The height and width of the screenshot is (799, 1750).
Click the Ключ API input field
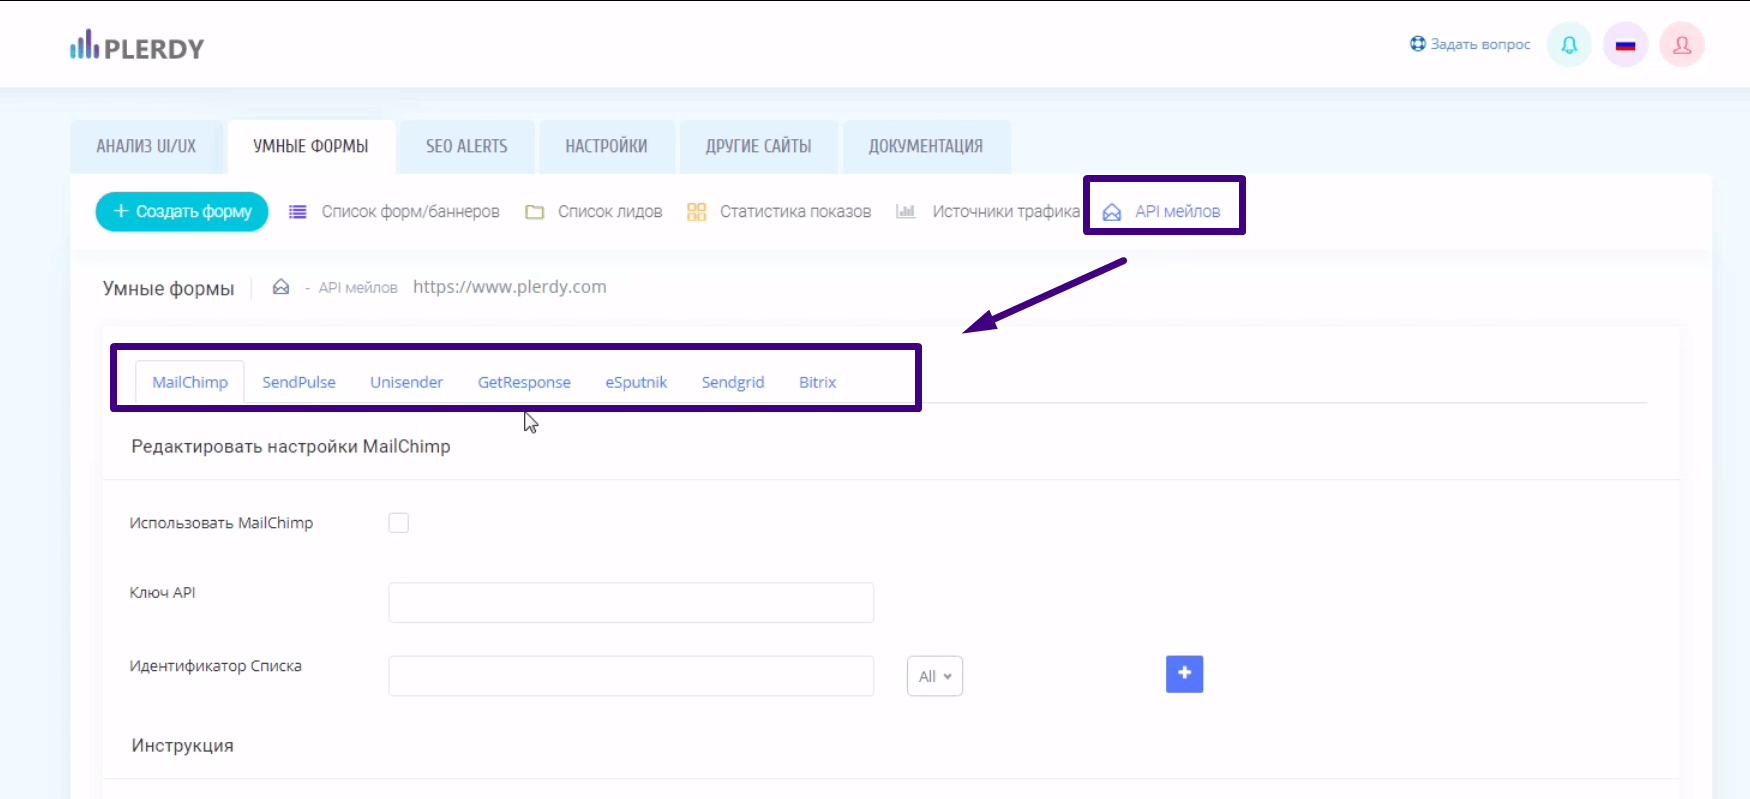[x=631, y=603]
